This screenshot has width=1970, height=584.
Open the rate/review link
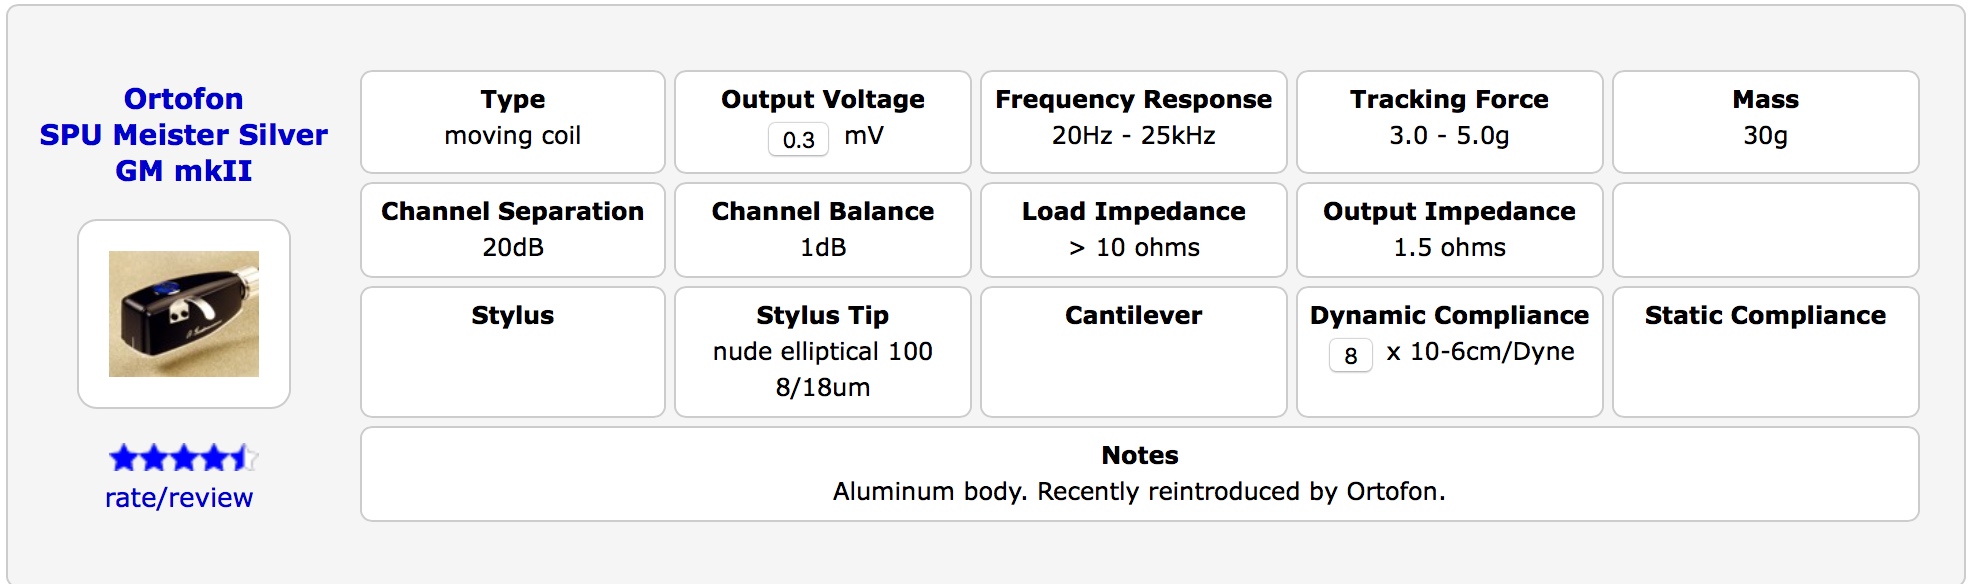tap(179, 498)
